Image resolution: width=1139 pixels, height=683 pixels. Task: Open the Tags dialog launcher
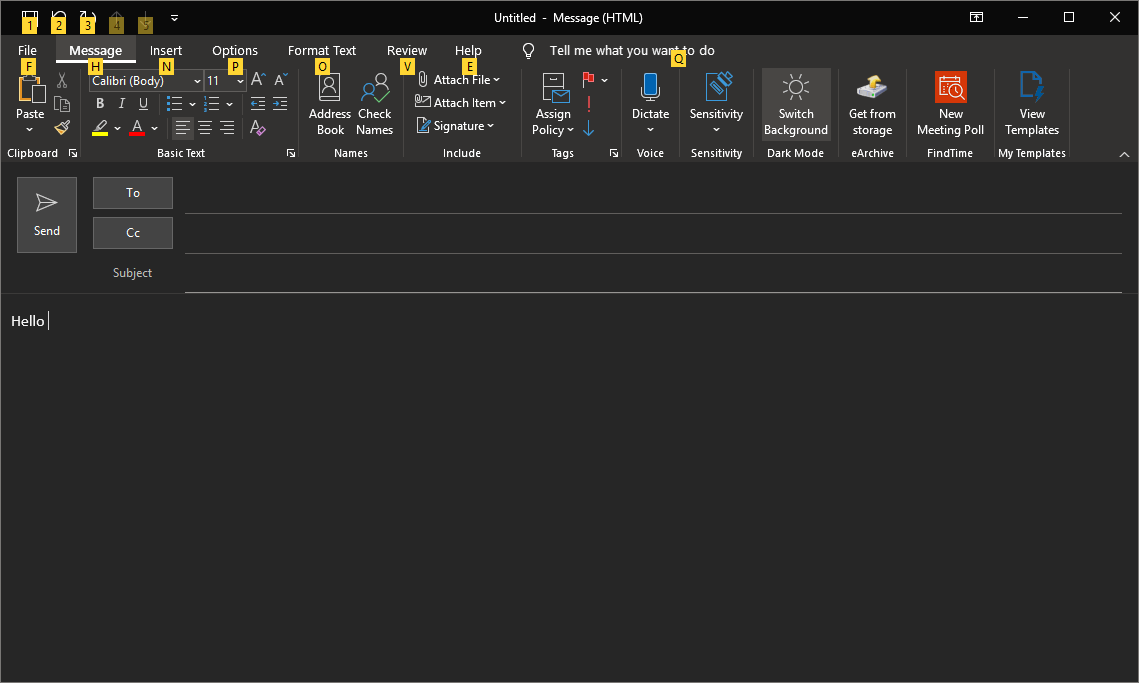coord(614,153)
